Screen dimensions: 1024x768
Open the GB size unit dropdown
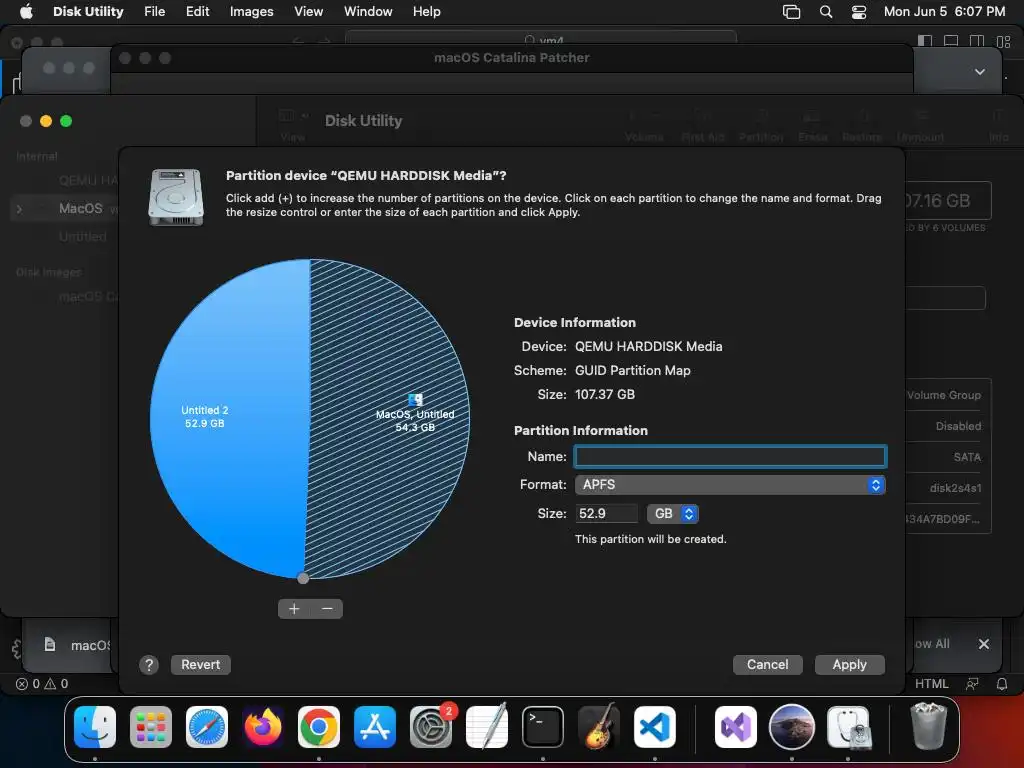pyautogui.click(x=673, y=513)
